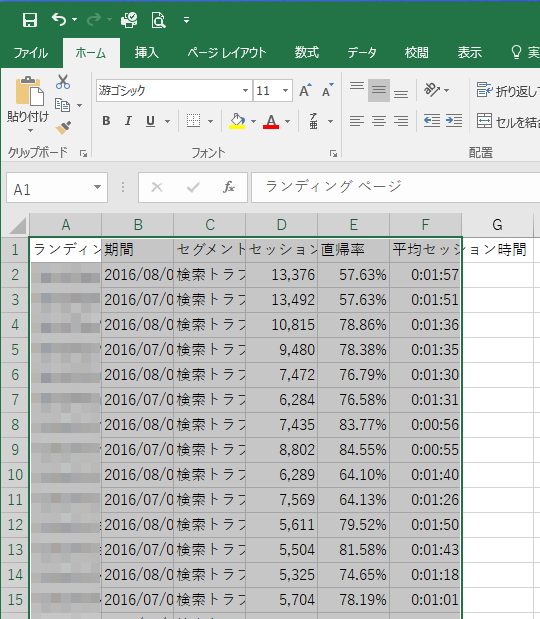
Task: Switch to the 数式 tab
Action: (x=307, y=53)
